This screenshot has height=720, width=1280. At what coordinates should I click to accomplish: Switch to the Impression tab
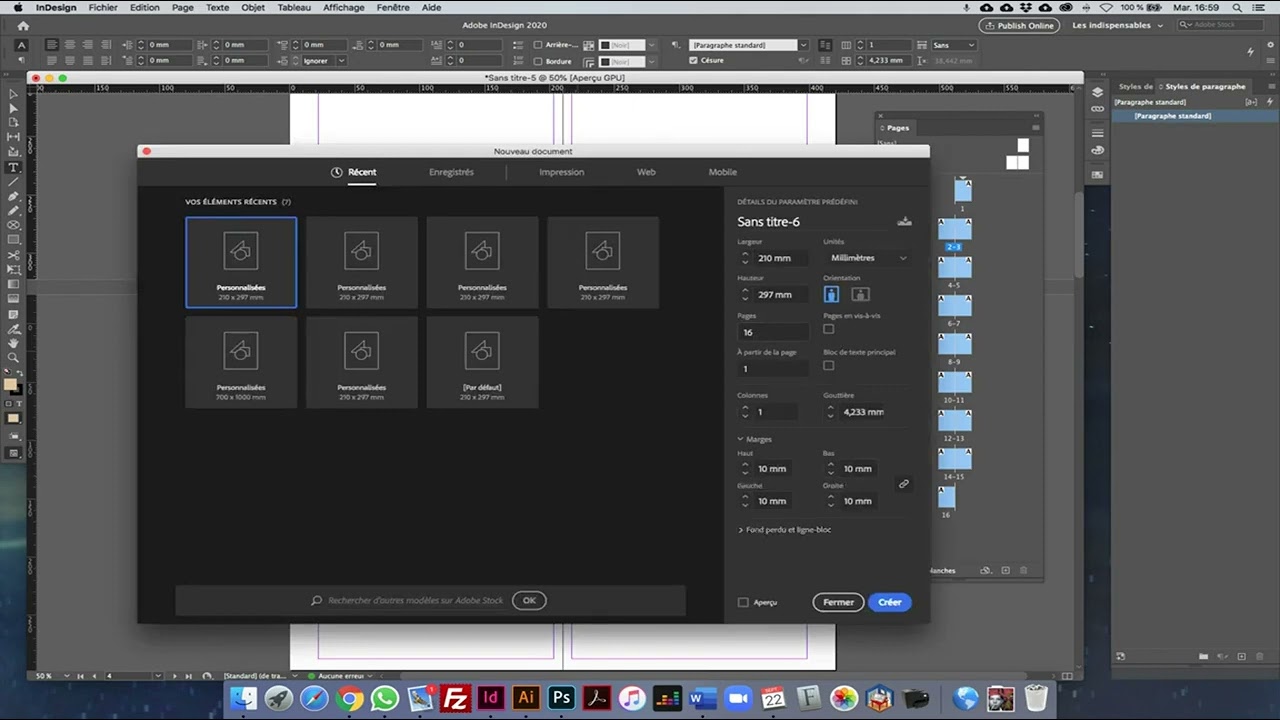pos(561,172)
